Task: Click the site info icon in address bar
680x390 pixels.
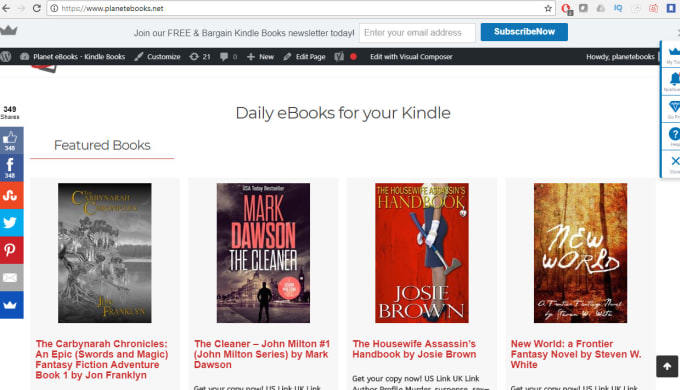Action: (54, 8)
